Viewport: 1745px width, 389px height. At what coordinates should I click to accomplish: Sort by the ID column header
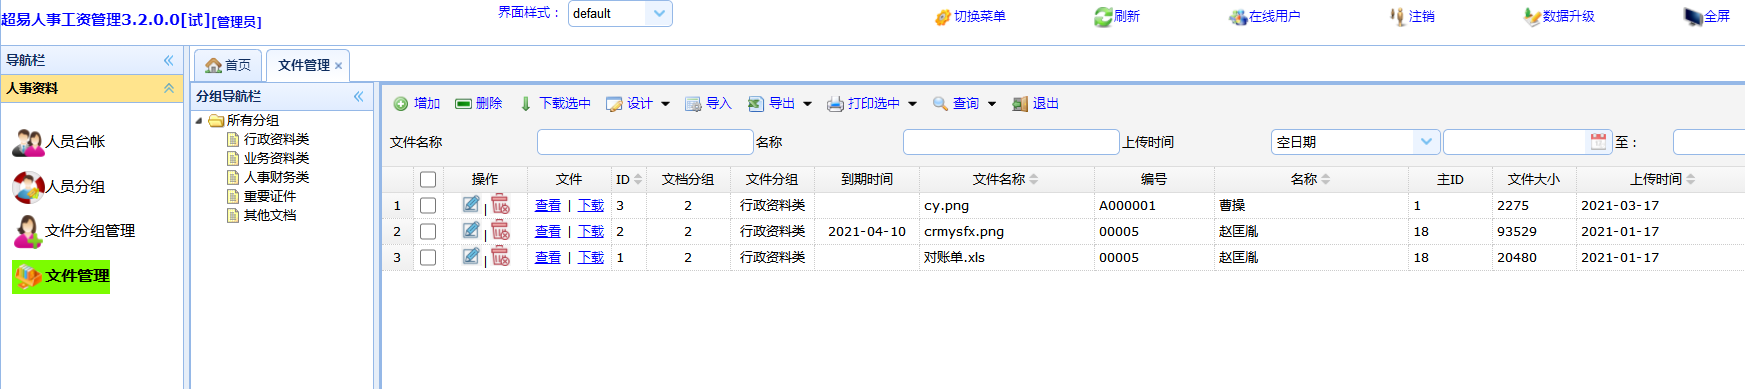(629, 180)
